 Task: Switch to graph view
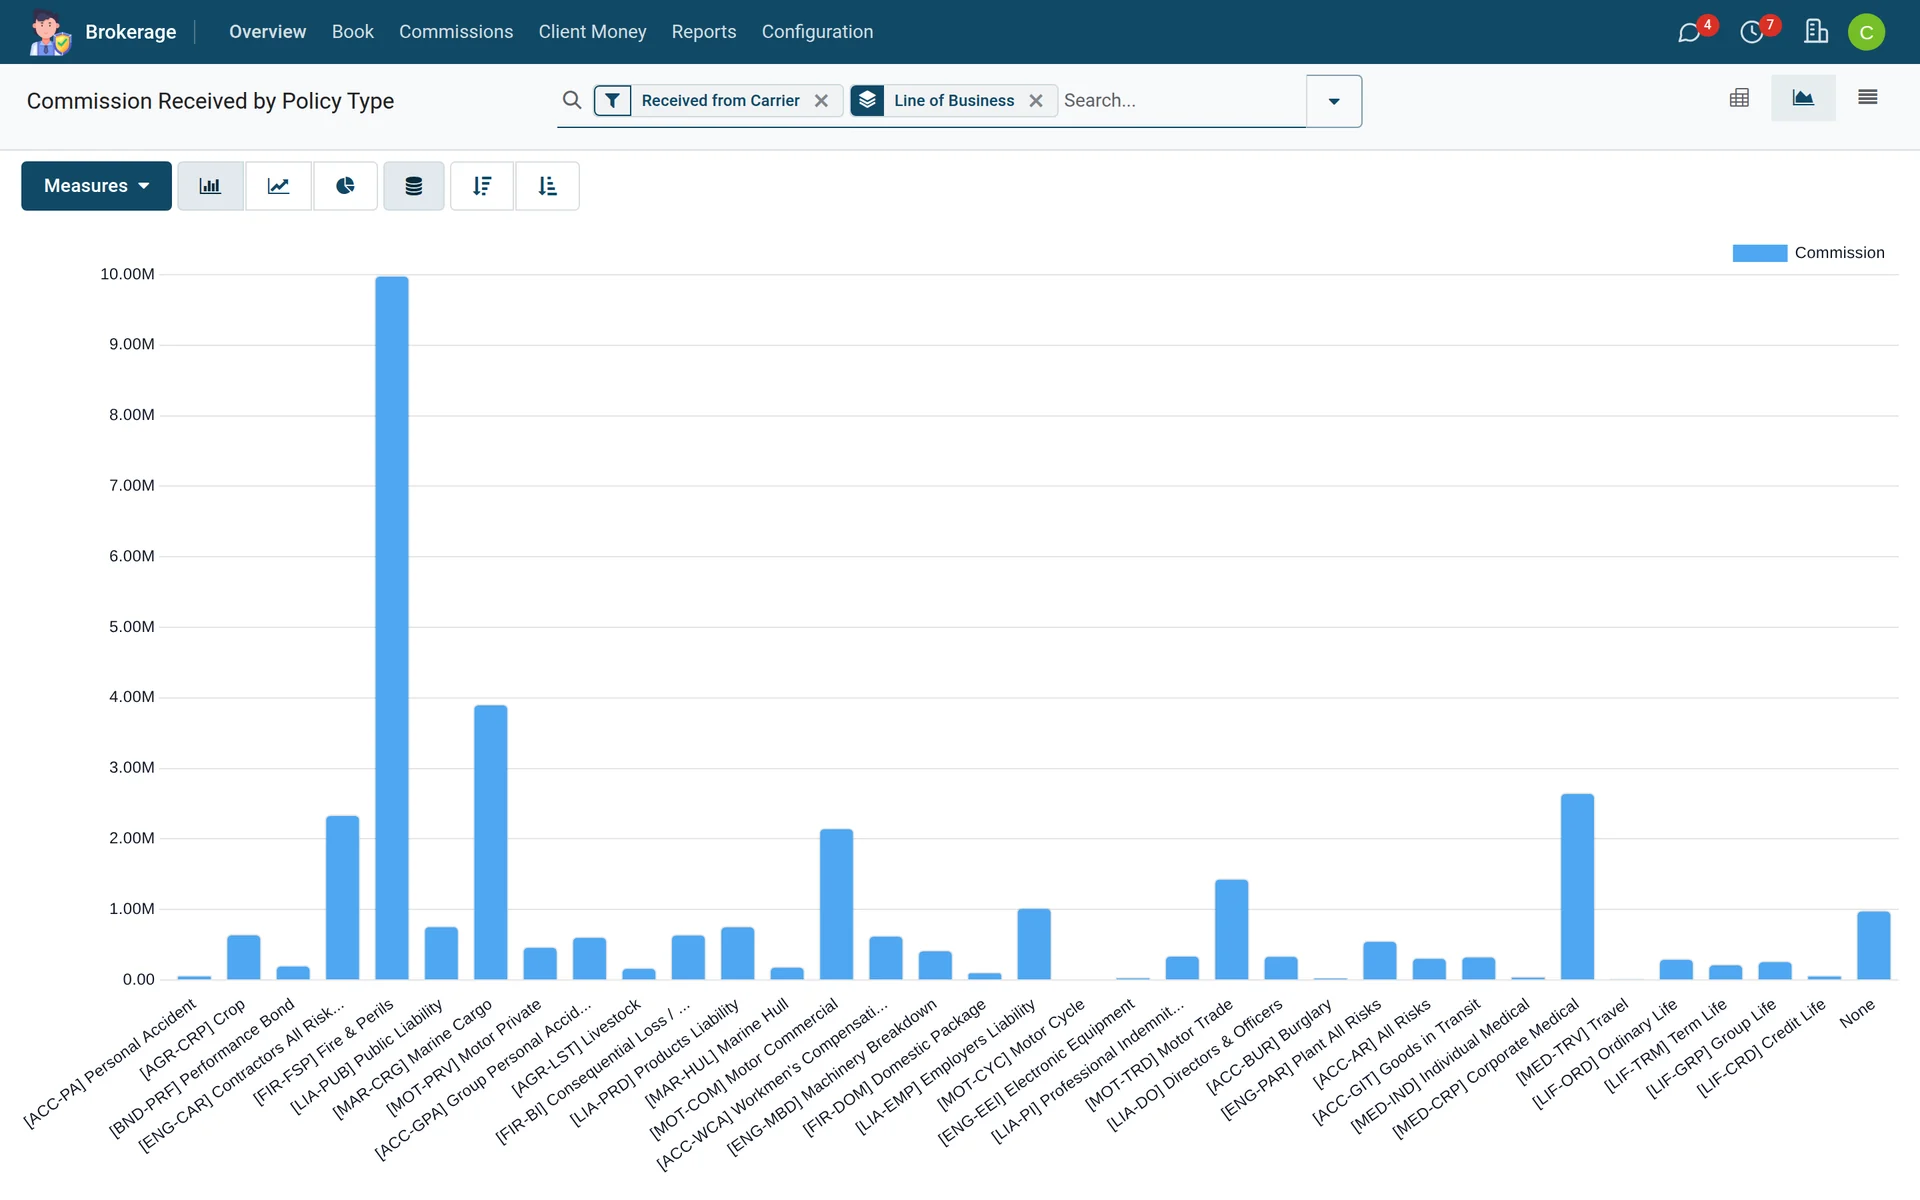pyautogui.click(x=1803, y=98)
